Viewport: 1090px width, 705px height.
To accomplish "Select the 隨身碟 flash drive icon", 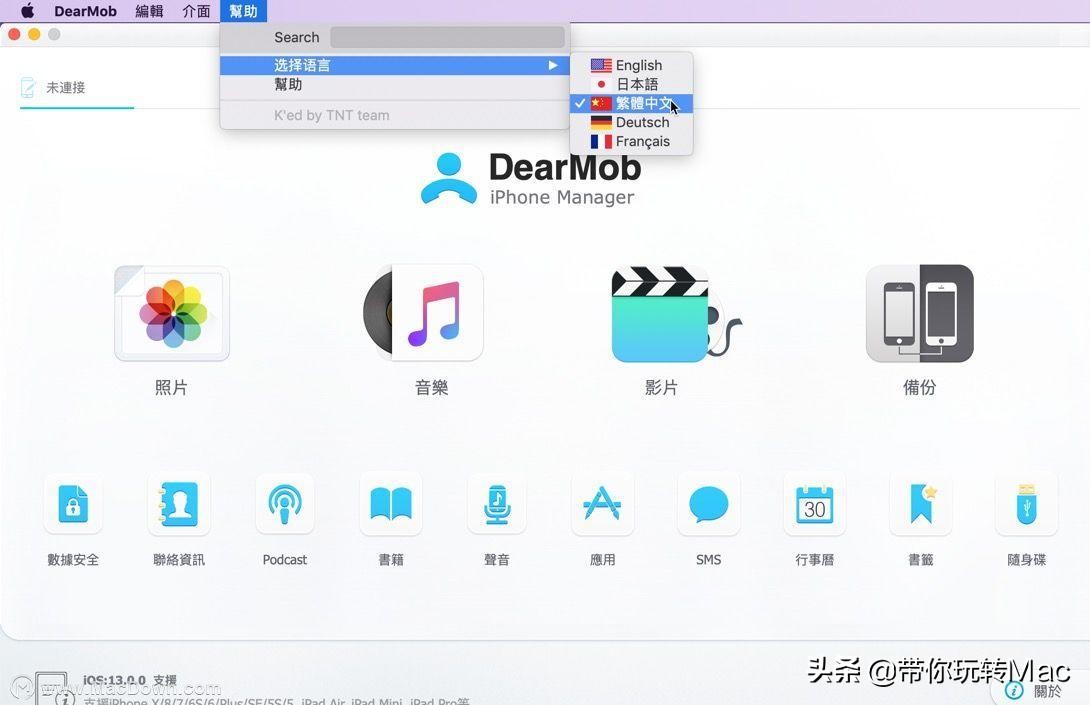I will point(1026,504).
